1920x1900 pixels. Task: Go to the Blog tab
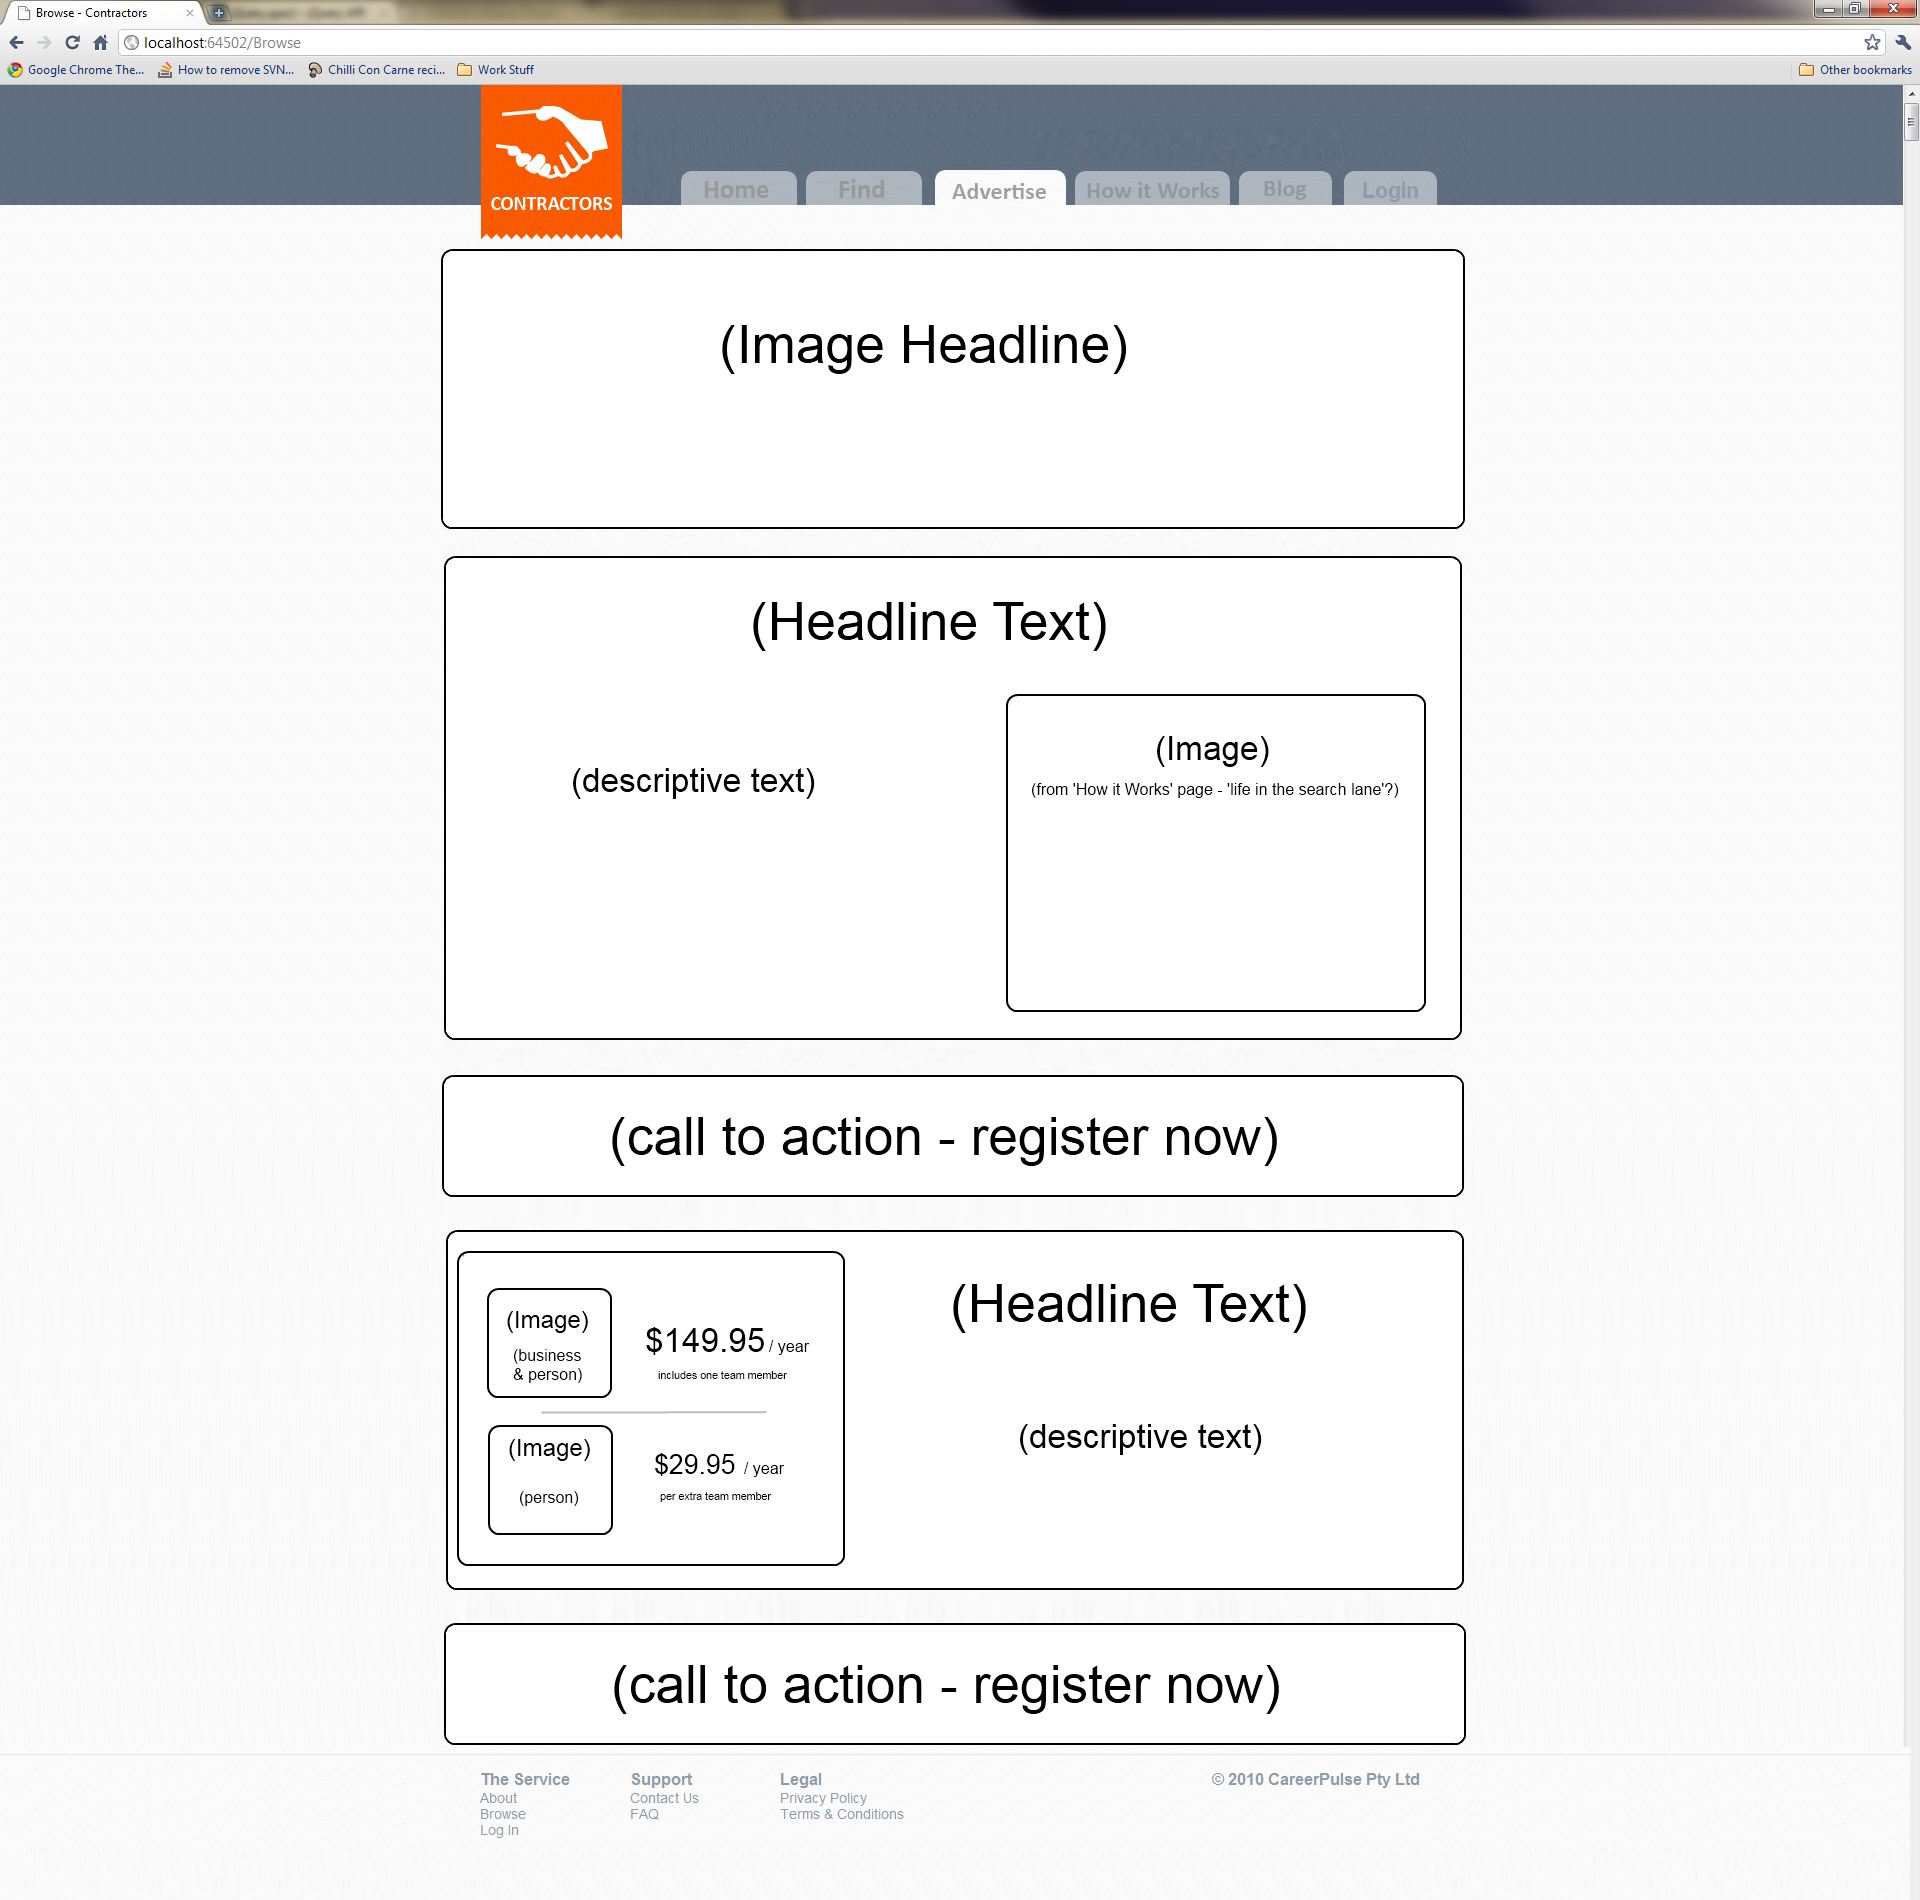[x=1284, y=189]
